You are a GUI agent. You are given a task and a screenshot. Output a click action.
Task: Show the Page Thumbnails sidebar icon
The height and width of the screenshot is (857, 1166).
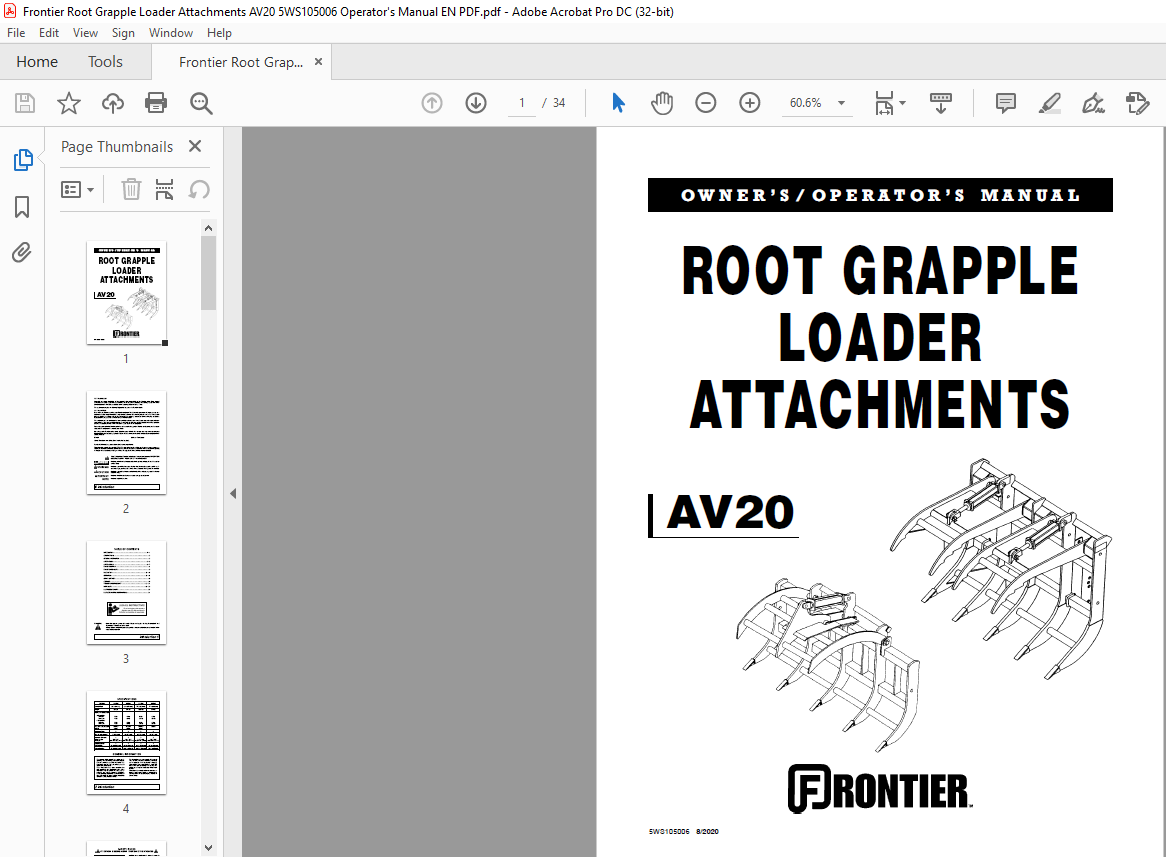[22, 160]
